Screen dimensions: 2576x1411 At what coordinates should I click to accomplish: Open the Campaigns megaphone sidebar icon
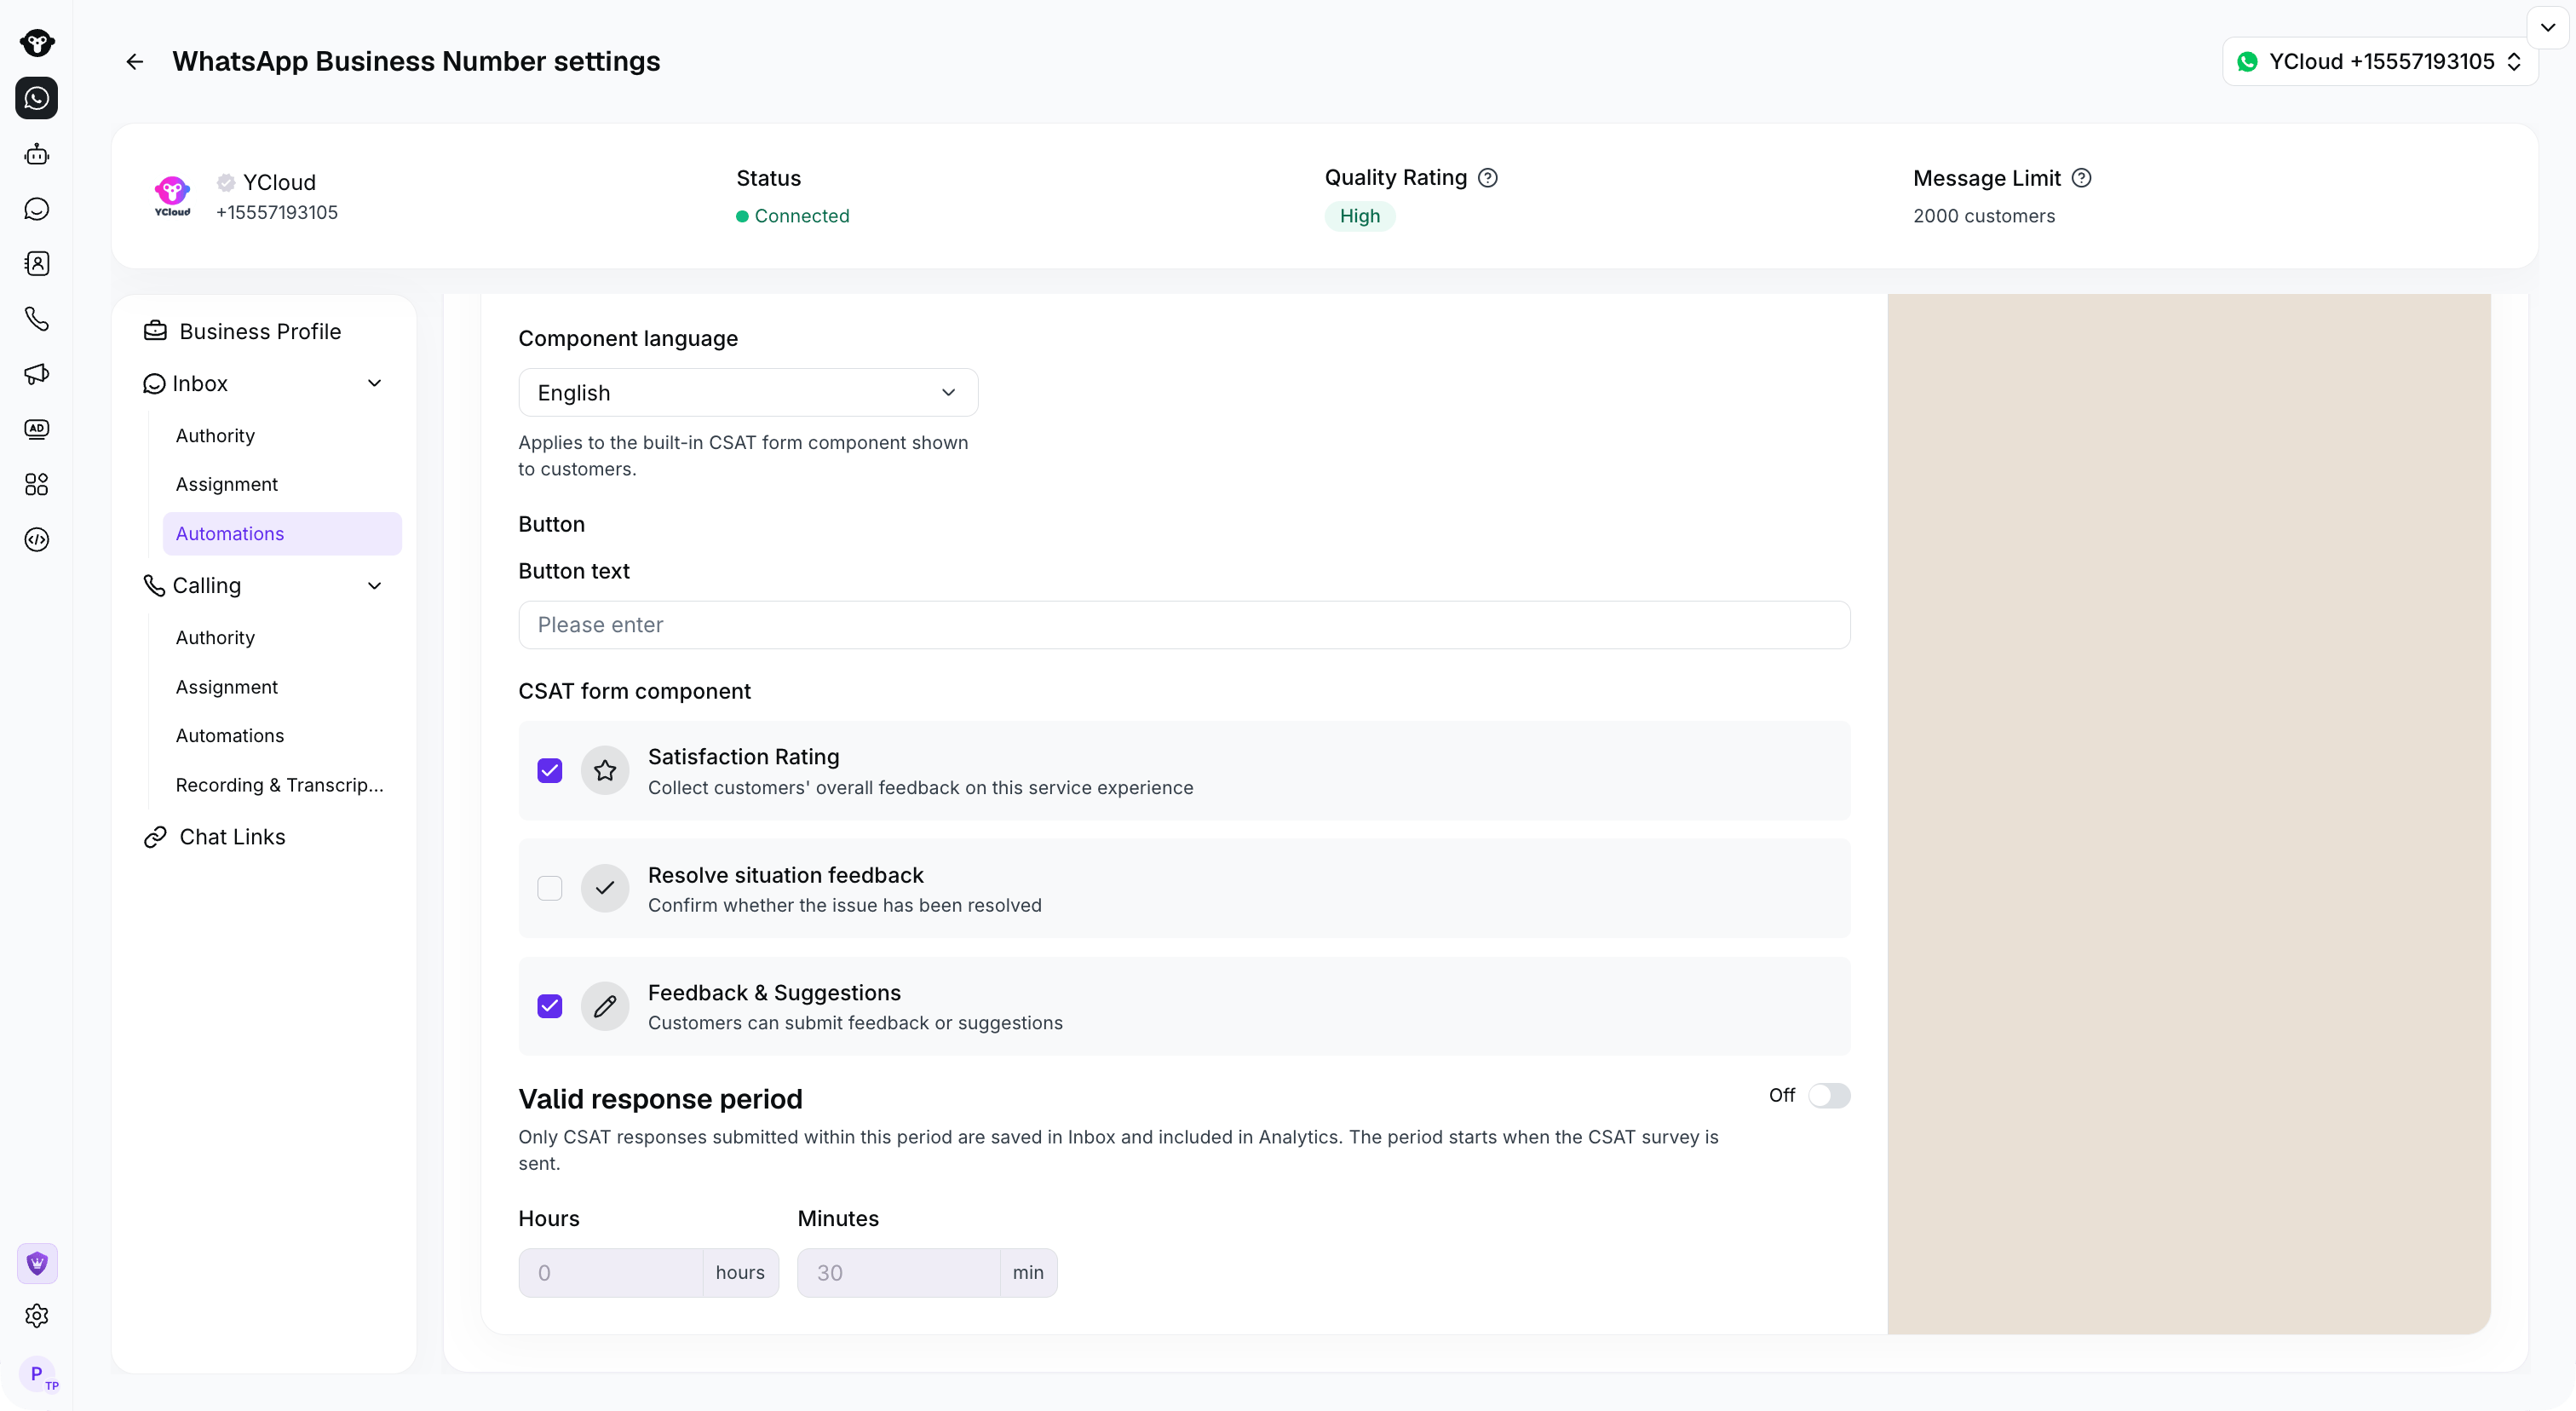[37, 374]
